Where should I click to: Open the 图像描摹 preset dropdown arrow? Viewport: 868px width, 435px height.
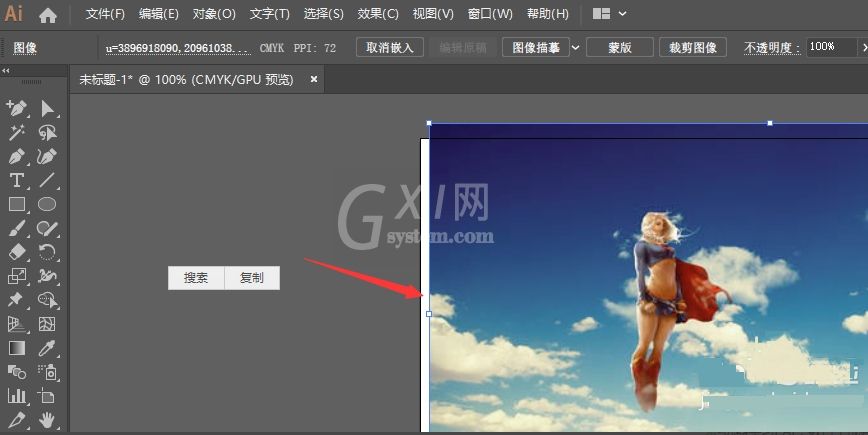tap(575, 48)
